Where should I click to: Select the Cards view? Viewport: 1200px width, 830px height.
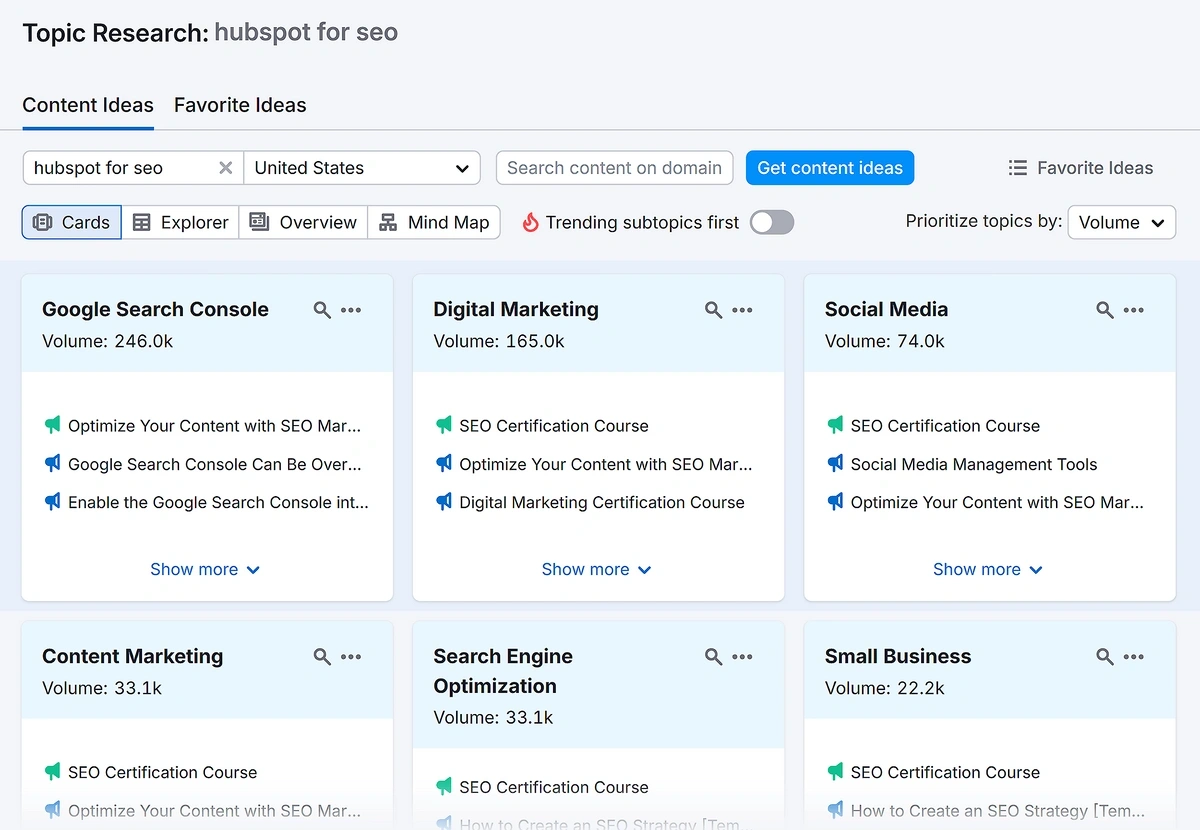pyautogui.click(x=72, y=222)
